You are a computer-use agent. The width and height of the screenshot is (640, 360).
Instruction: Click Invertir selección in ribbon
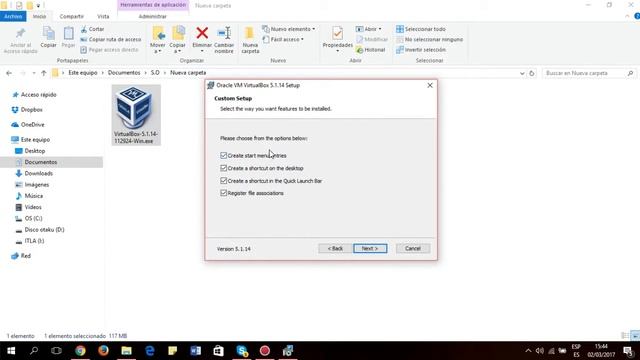point(421,50)
